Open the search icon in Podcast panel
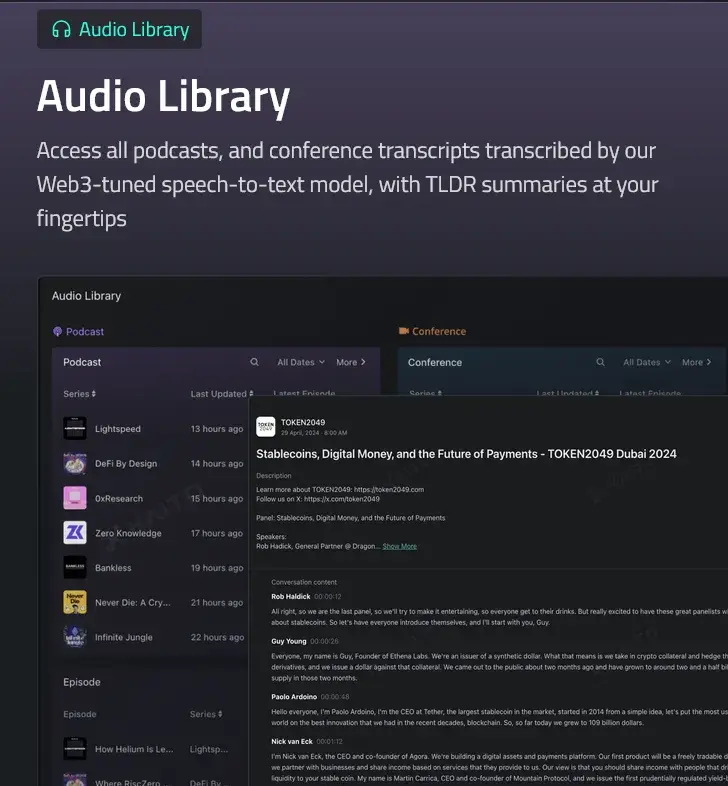Screen dimensions: 728x786 click(254, 362)
